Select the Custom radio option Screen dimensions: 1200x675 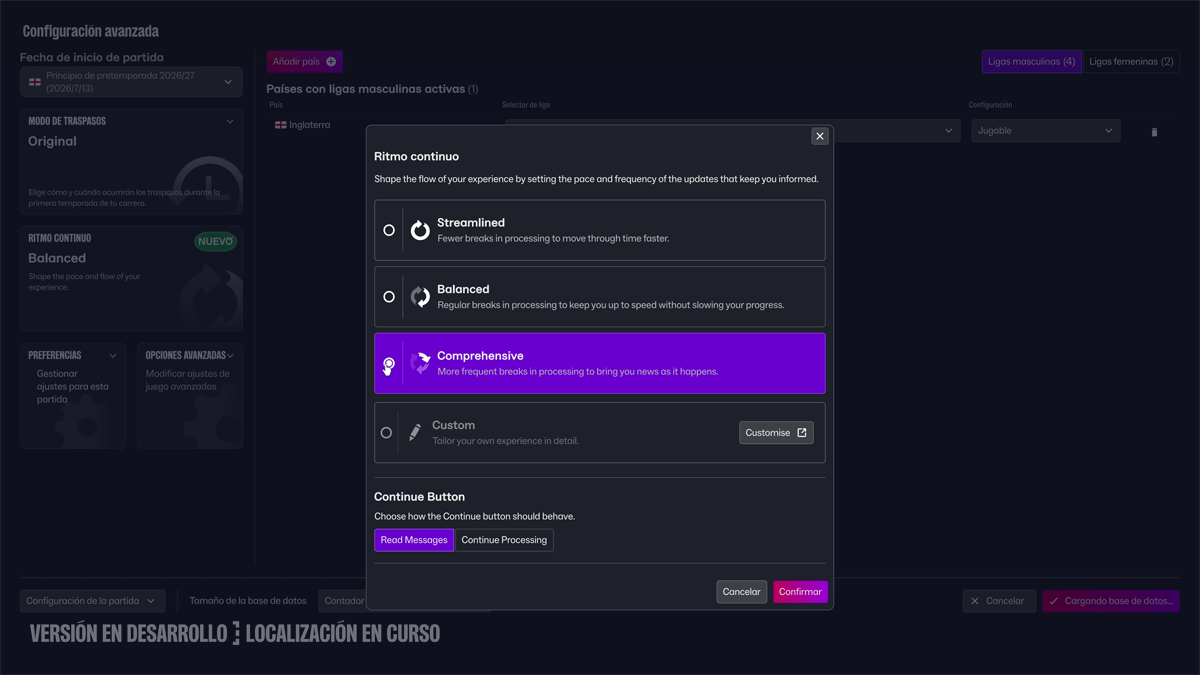pos(386,433)
